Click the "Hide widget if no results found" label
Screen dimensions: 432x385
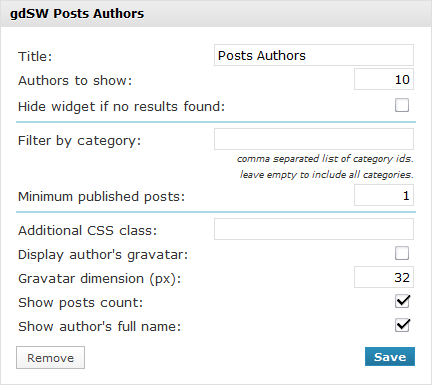[x=121, y=107]
